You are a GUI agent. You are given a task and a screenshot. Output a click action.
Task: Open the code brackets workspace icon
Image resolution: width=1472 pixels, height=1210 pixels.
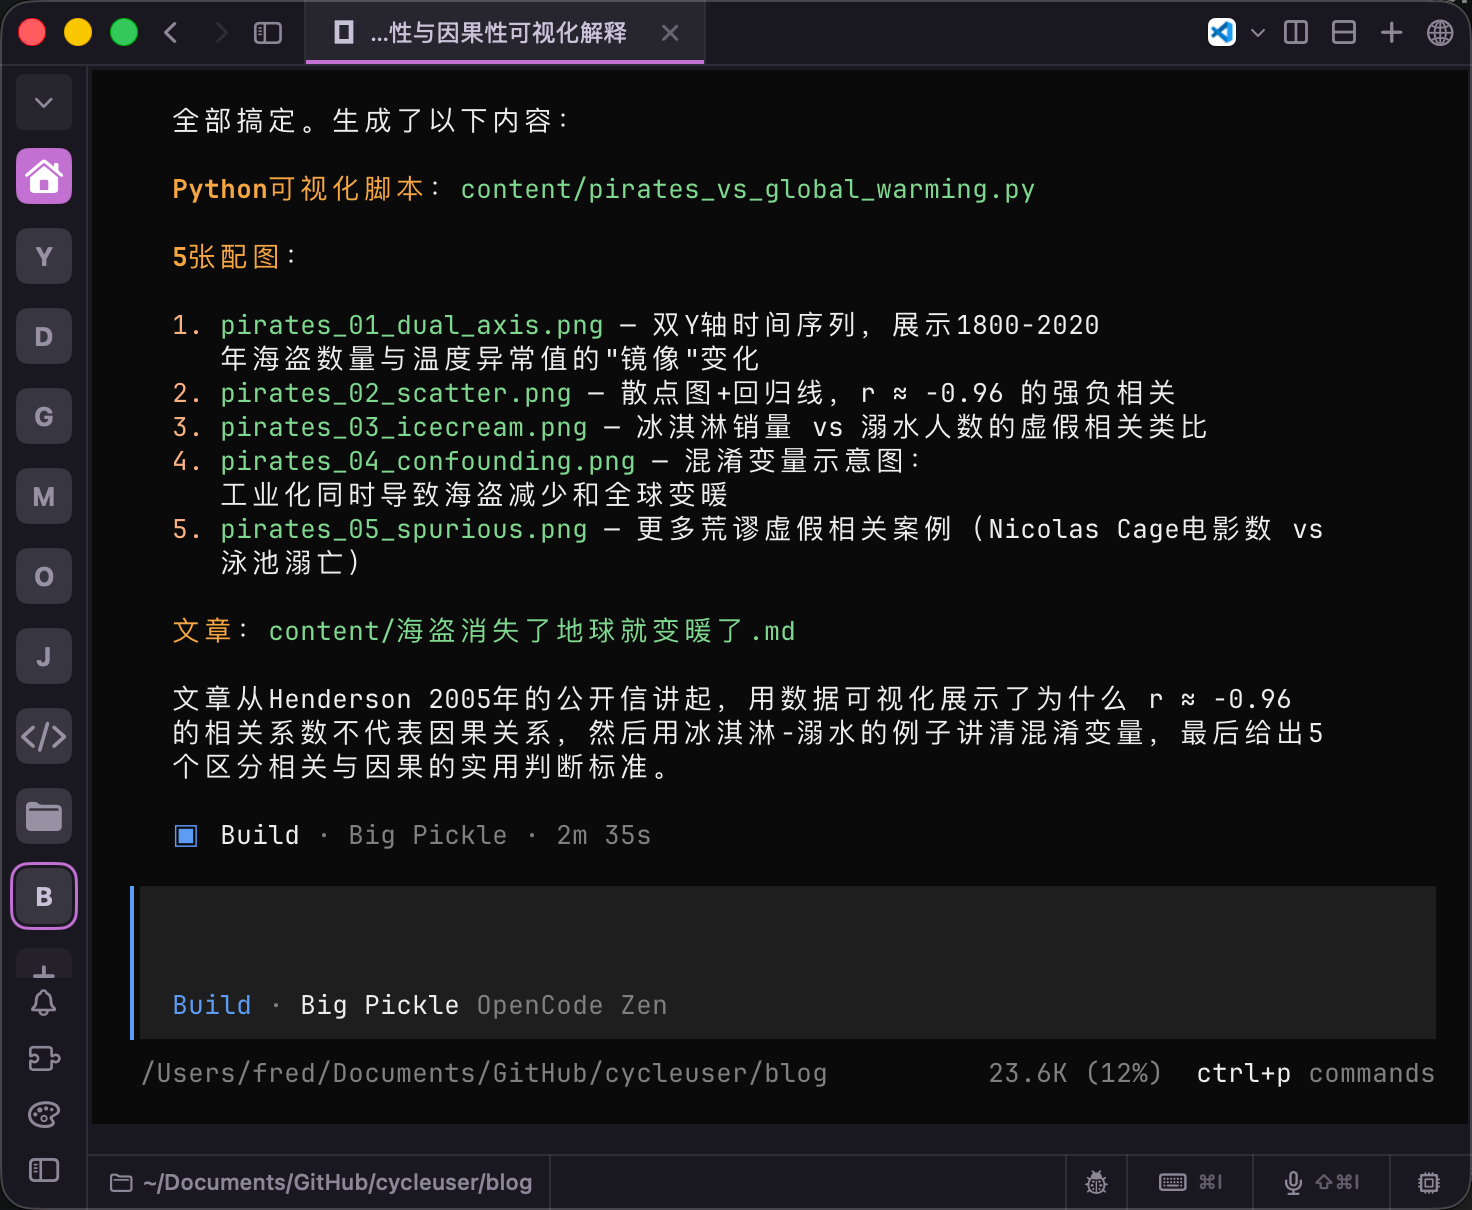pos(44,737)
